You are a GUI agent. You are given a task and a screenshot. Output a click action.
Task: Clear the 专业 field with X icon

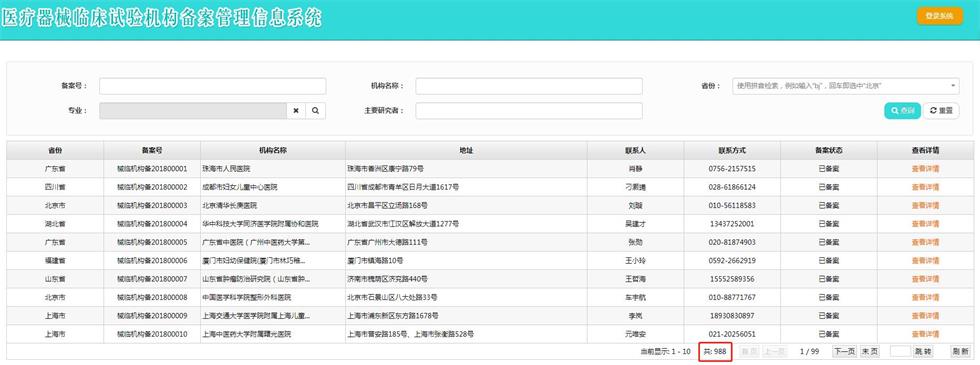[296, 111]
